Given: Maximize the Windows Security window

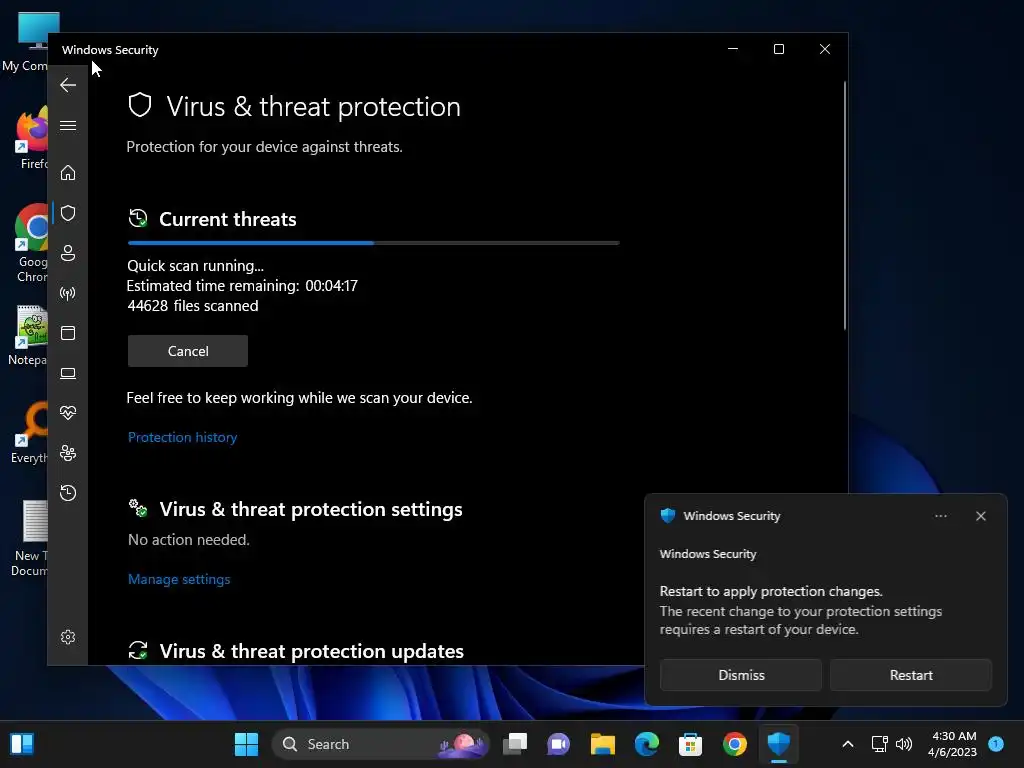Looking at the screenshot, I should point(778,49).
